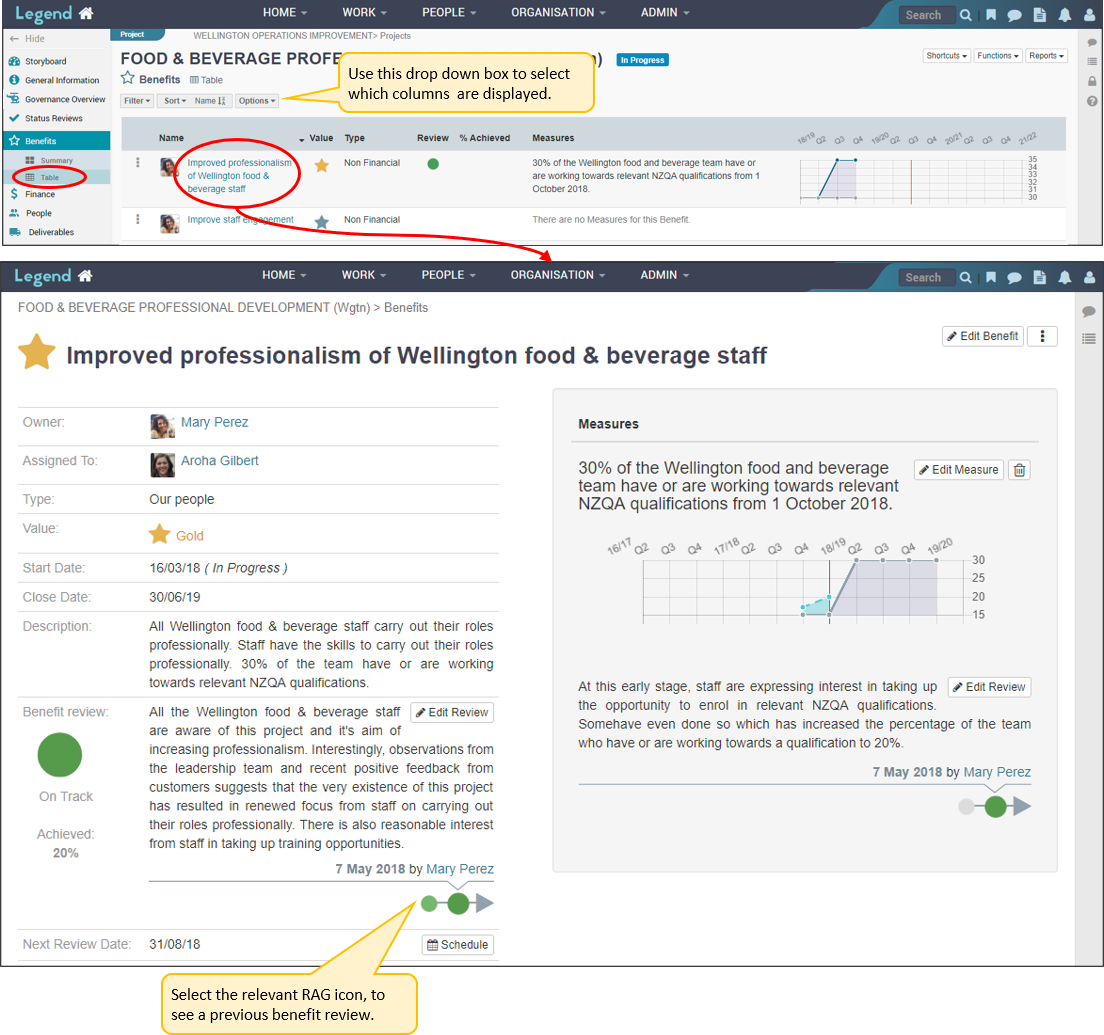
Task: Click the home icon in the top Legend header
Action: click(x=86, y=13)
